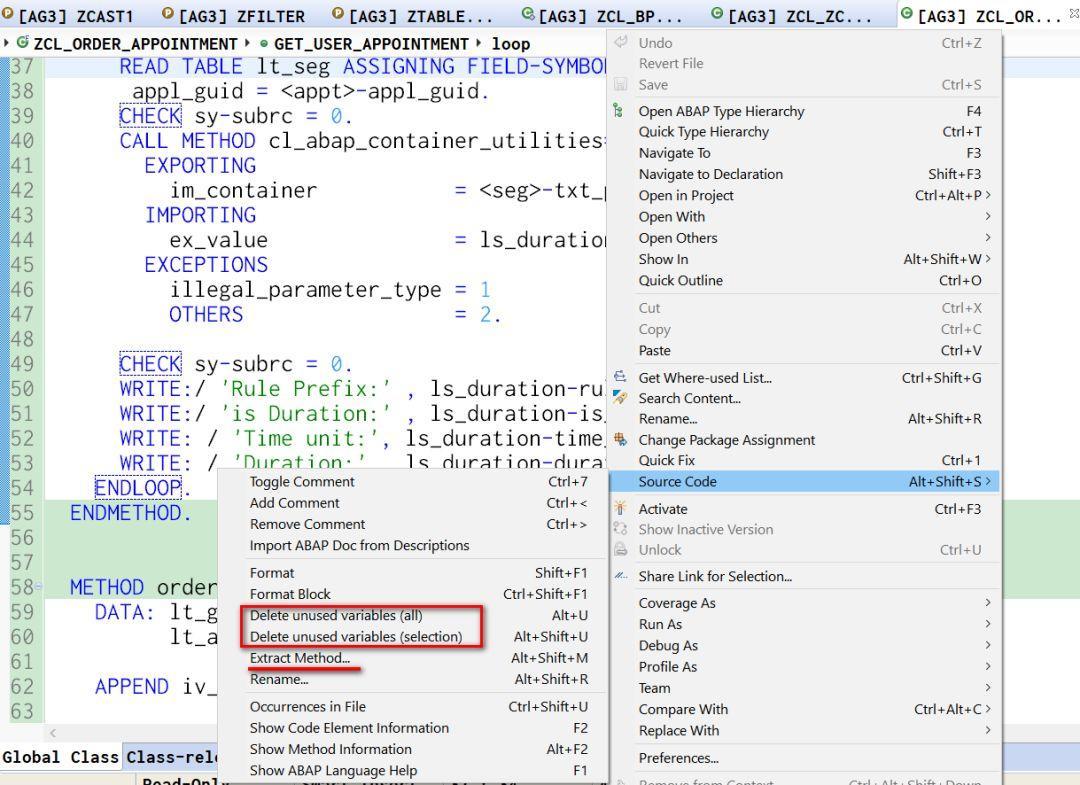Click the CHECK keyword on line 39
This screenshot has width=1080, height=785.
coord(150,116)
